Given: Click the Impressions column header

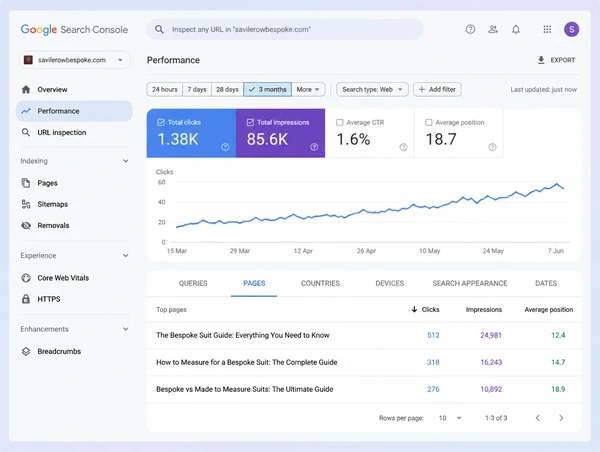Looking at the screenshot, I should pos(484,310).
